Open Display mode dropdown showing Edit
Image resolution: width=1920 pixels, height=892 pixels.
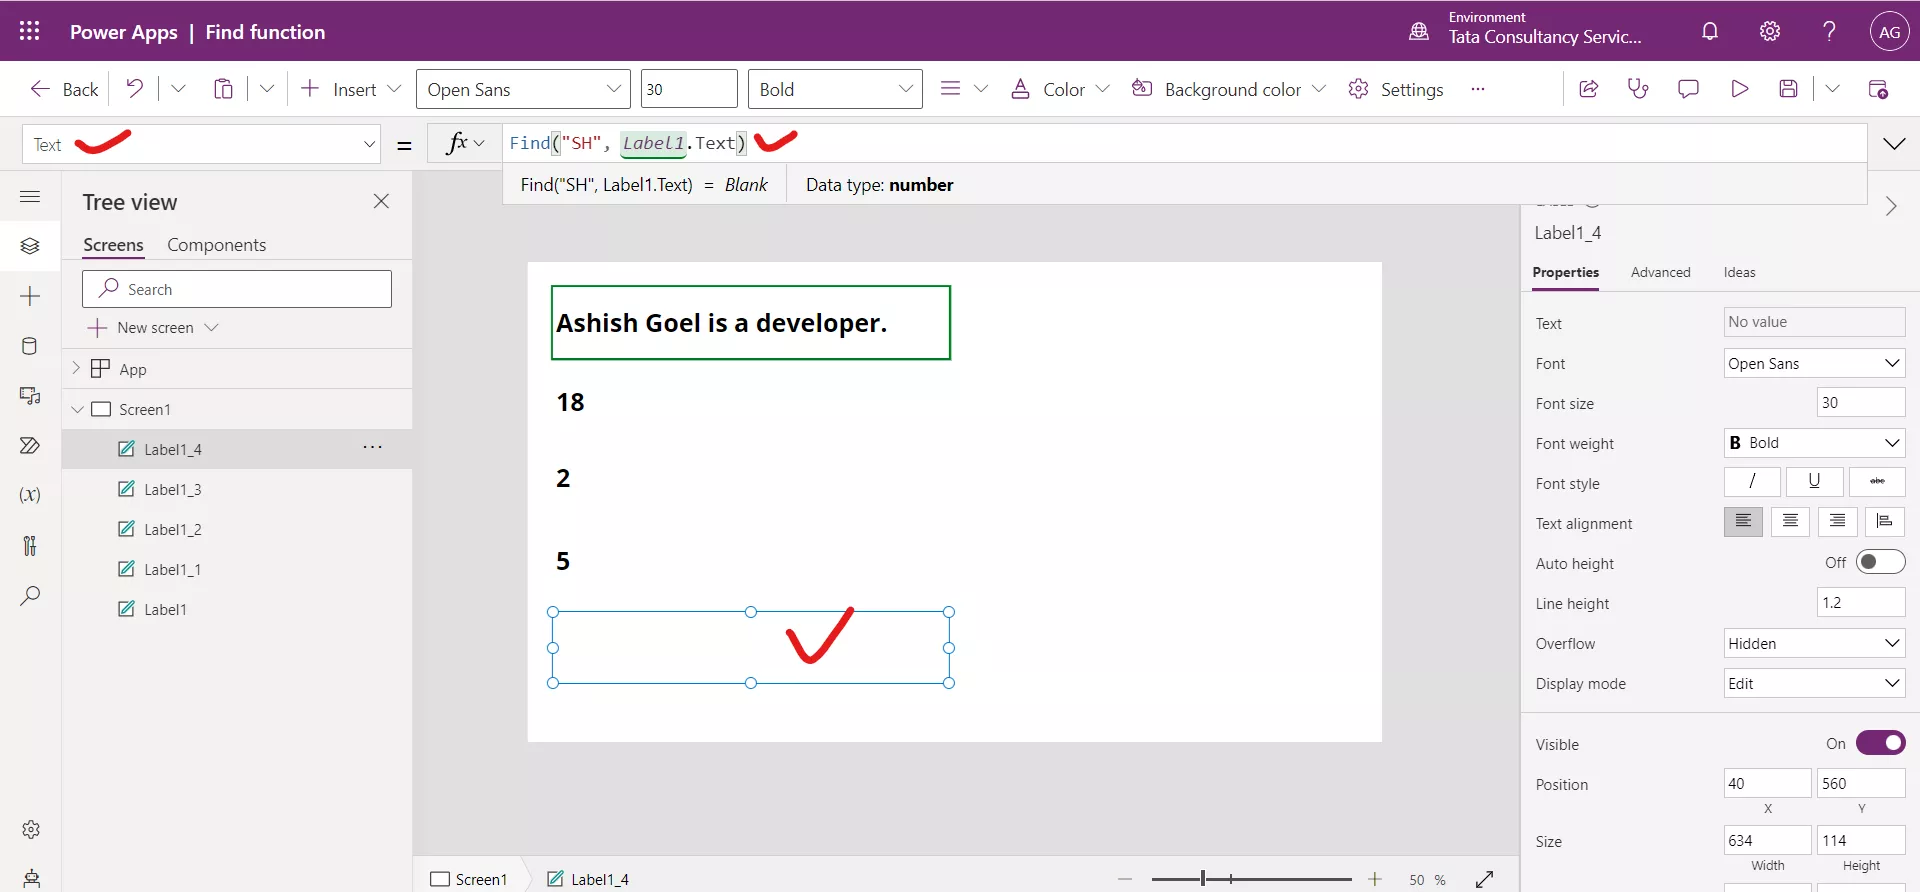coord(1815,683)
